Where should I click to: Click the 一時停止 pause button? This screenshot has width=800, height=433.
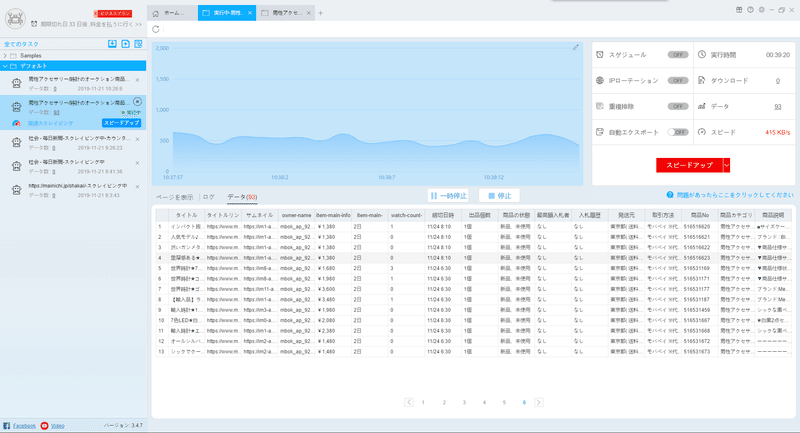coord(448,196)
